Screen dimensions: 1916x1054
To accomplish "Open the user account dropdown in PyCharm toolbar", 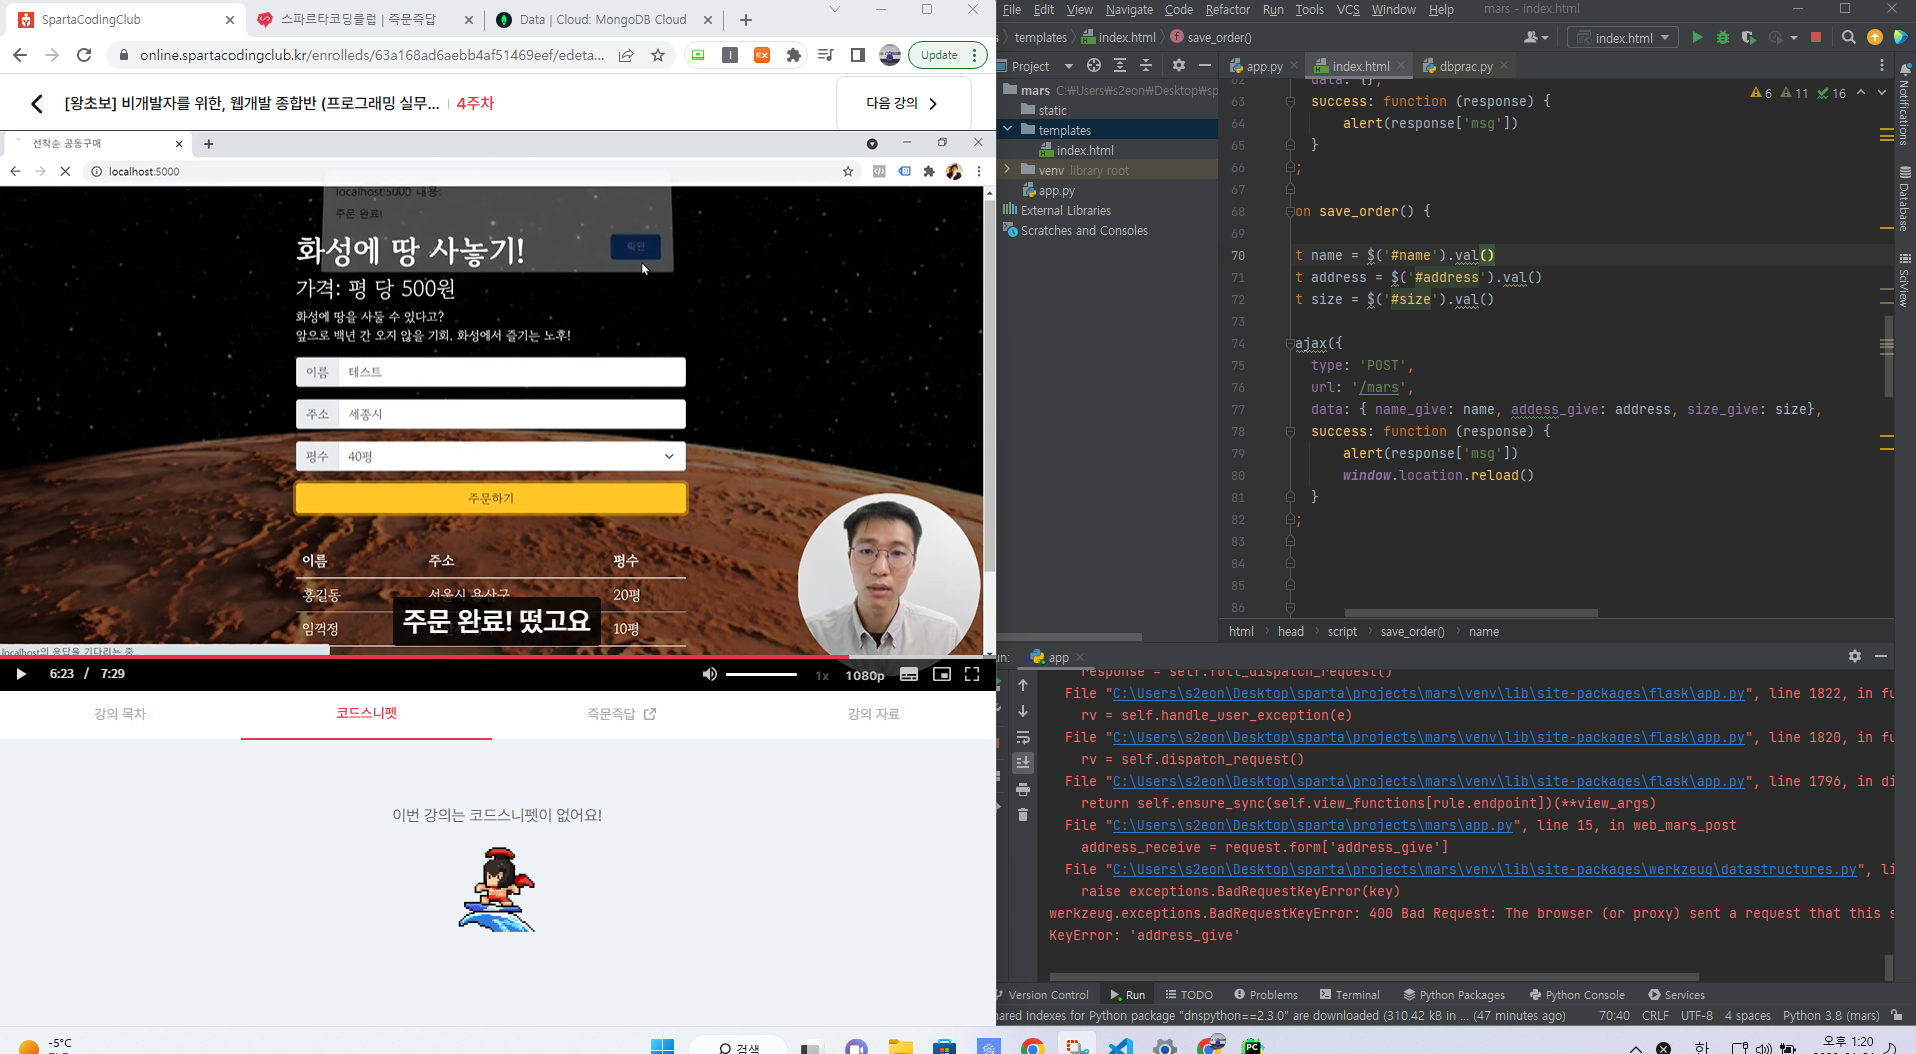I will 1535,38.
